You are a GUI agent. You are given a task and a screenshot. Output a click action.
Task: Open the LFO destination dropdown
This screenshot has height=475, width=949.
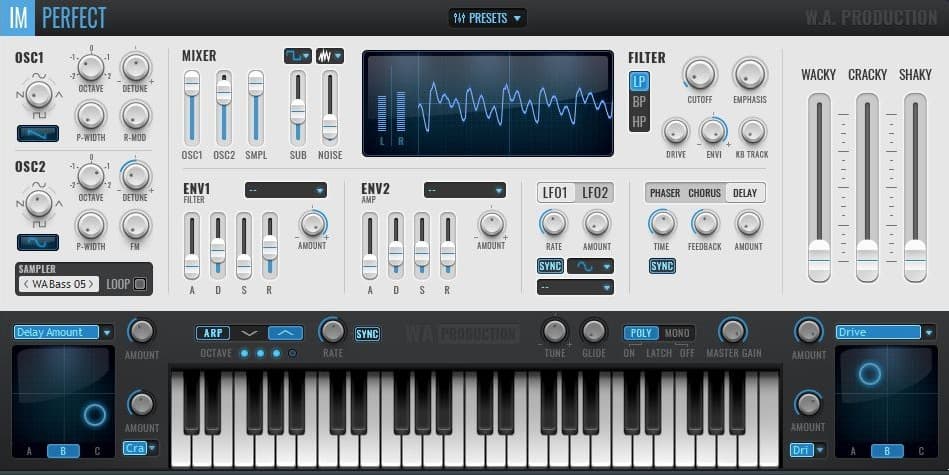point(575,287)
